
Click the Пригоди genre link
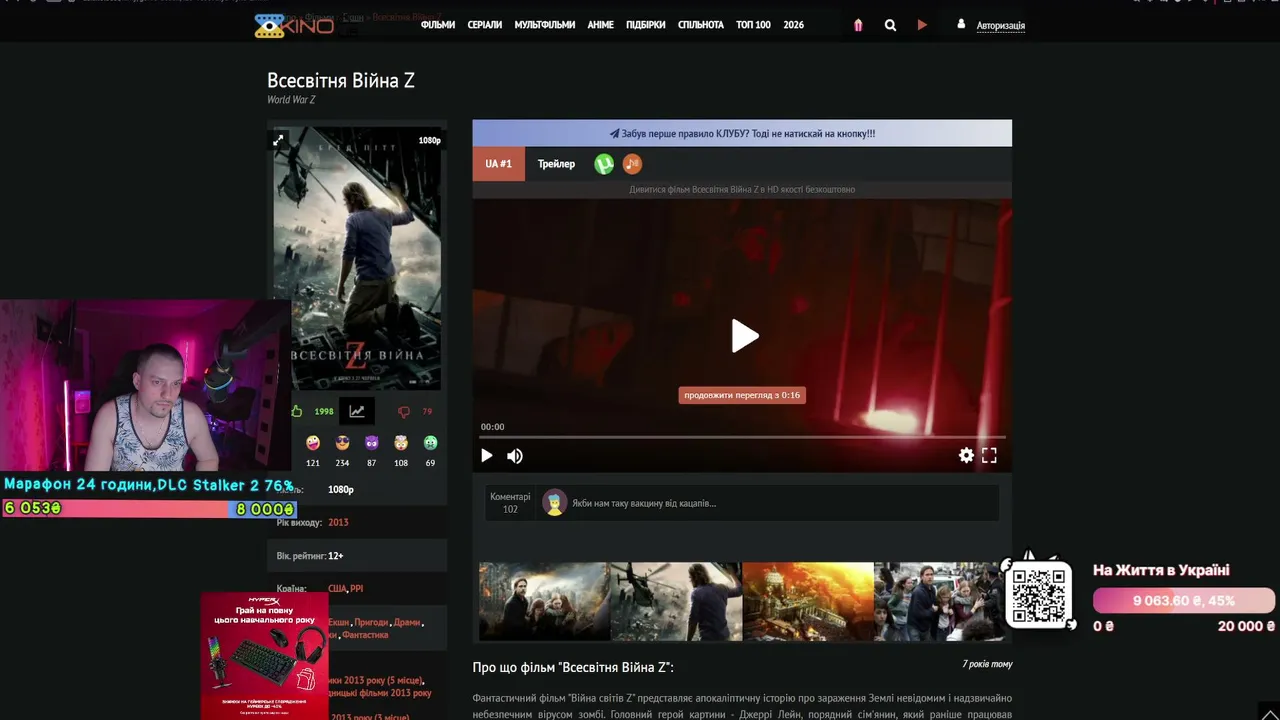[371, 623]
